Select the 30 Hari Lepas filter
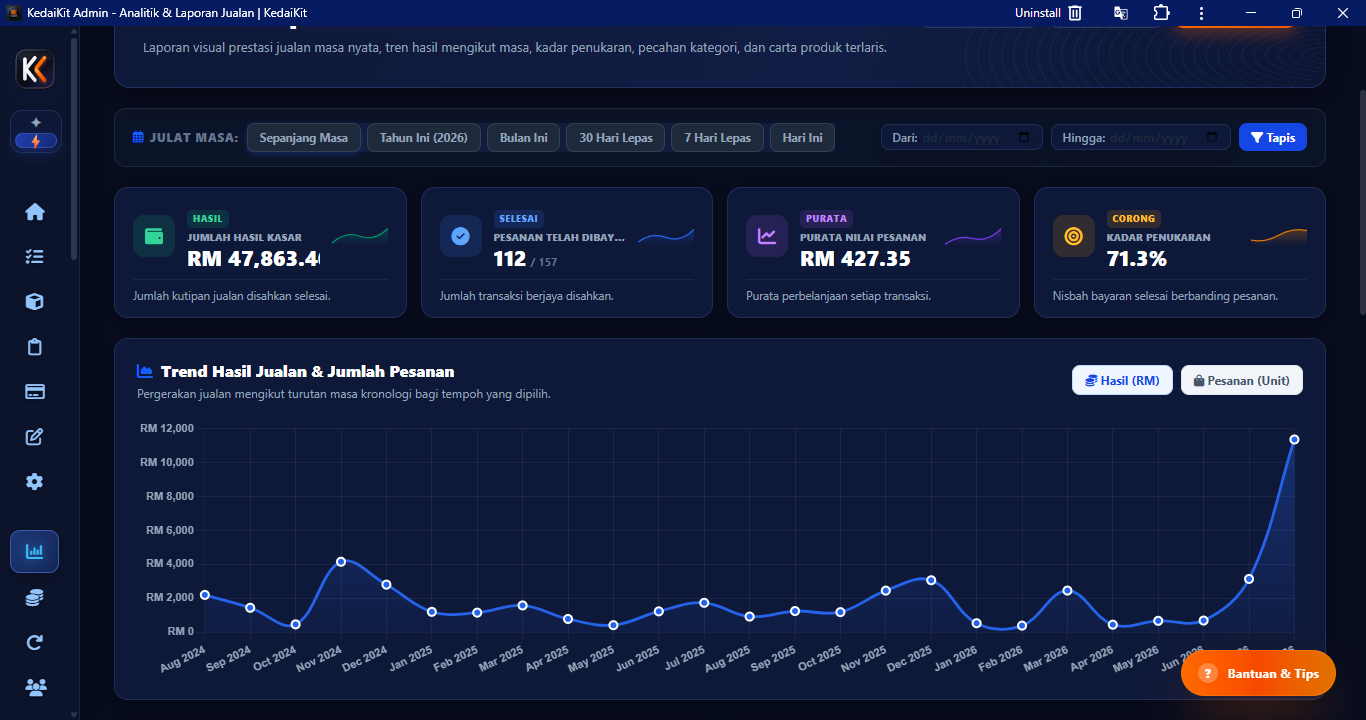Viewport: 1366px width, 720px height. pyautogui.click(x=616, y=138)
